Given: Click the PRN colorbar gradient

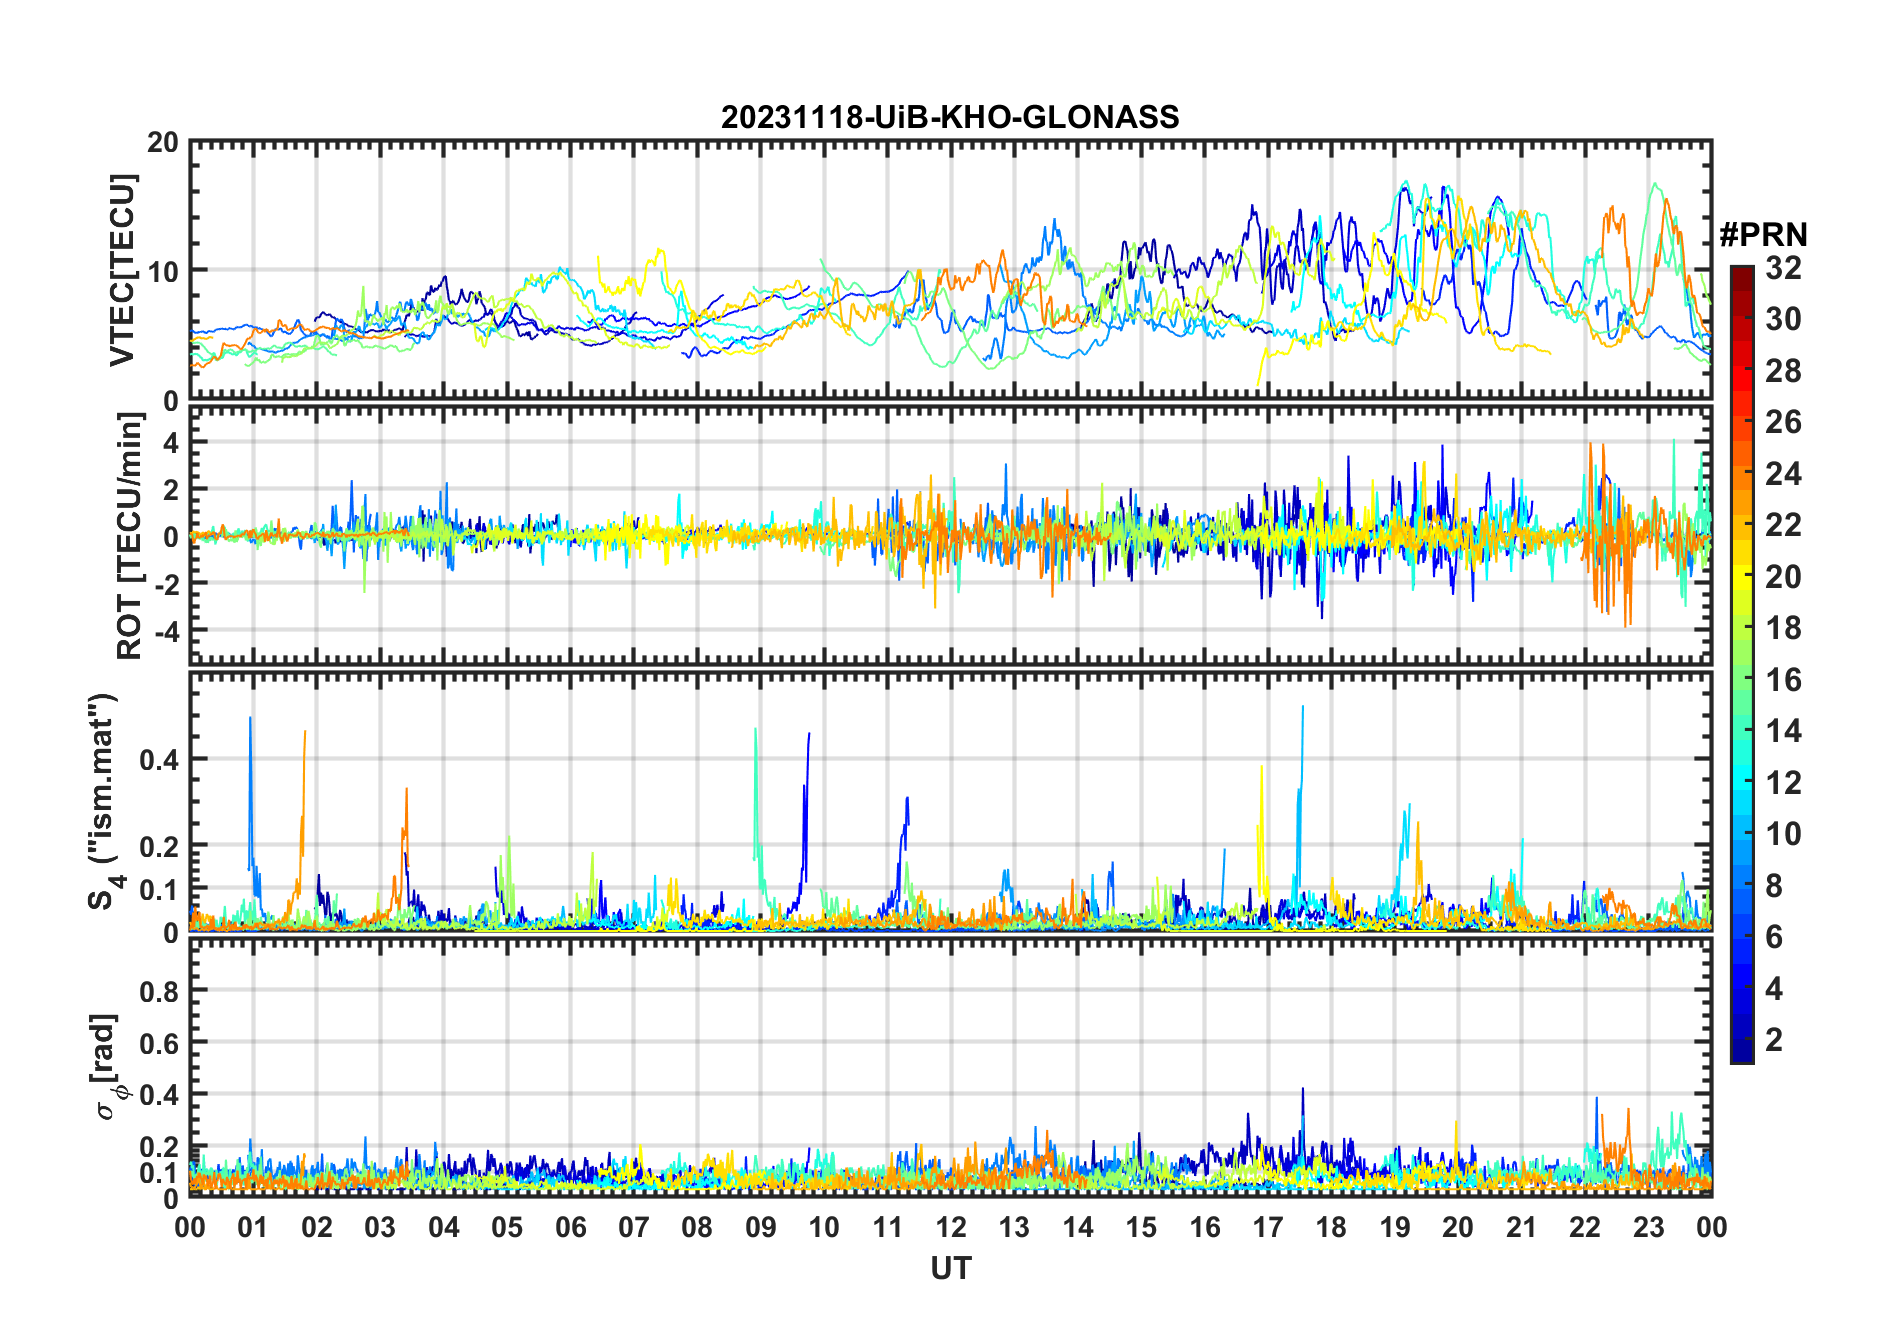Looking at the screenshot, I should click(1742, 664).
